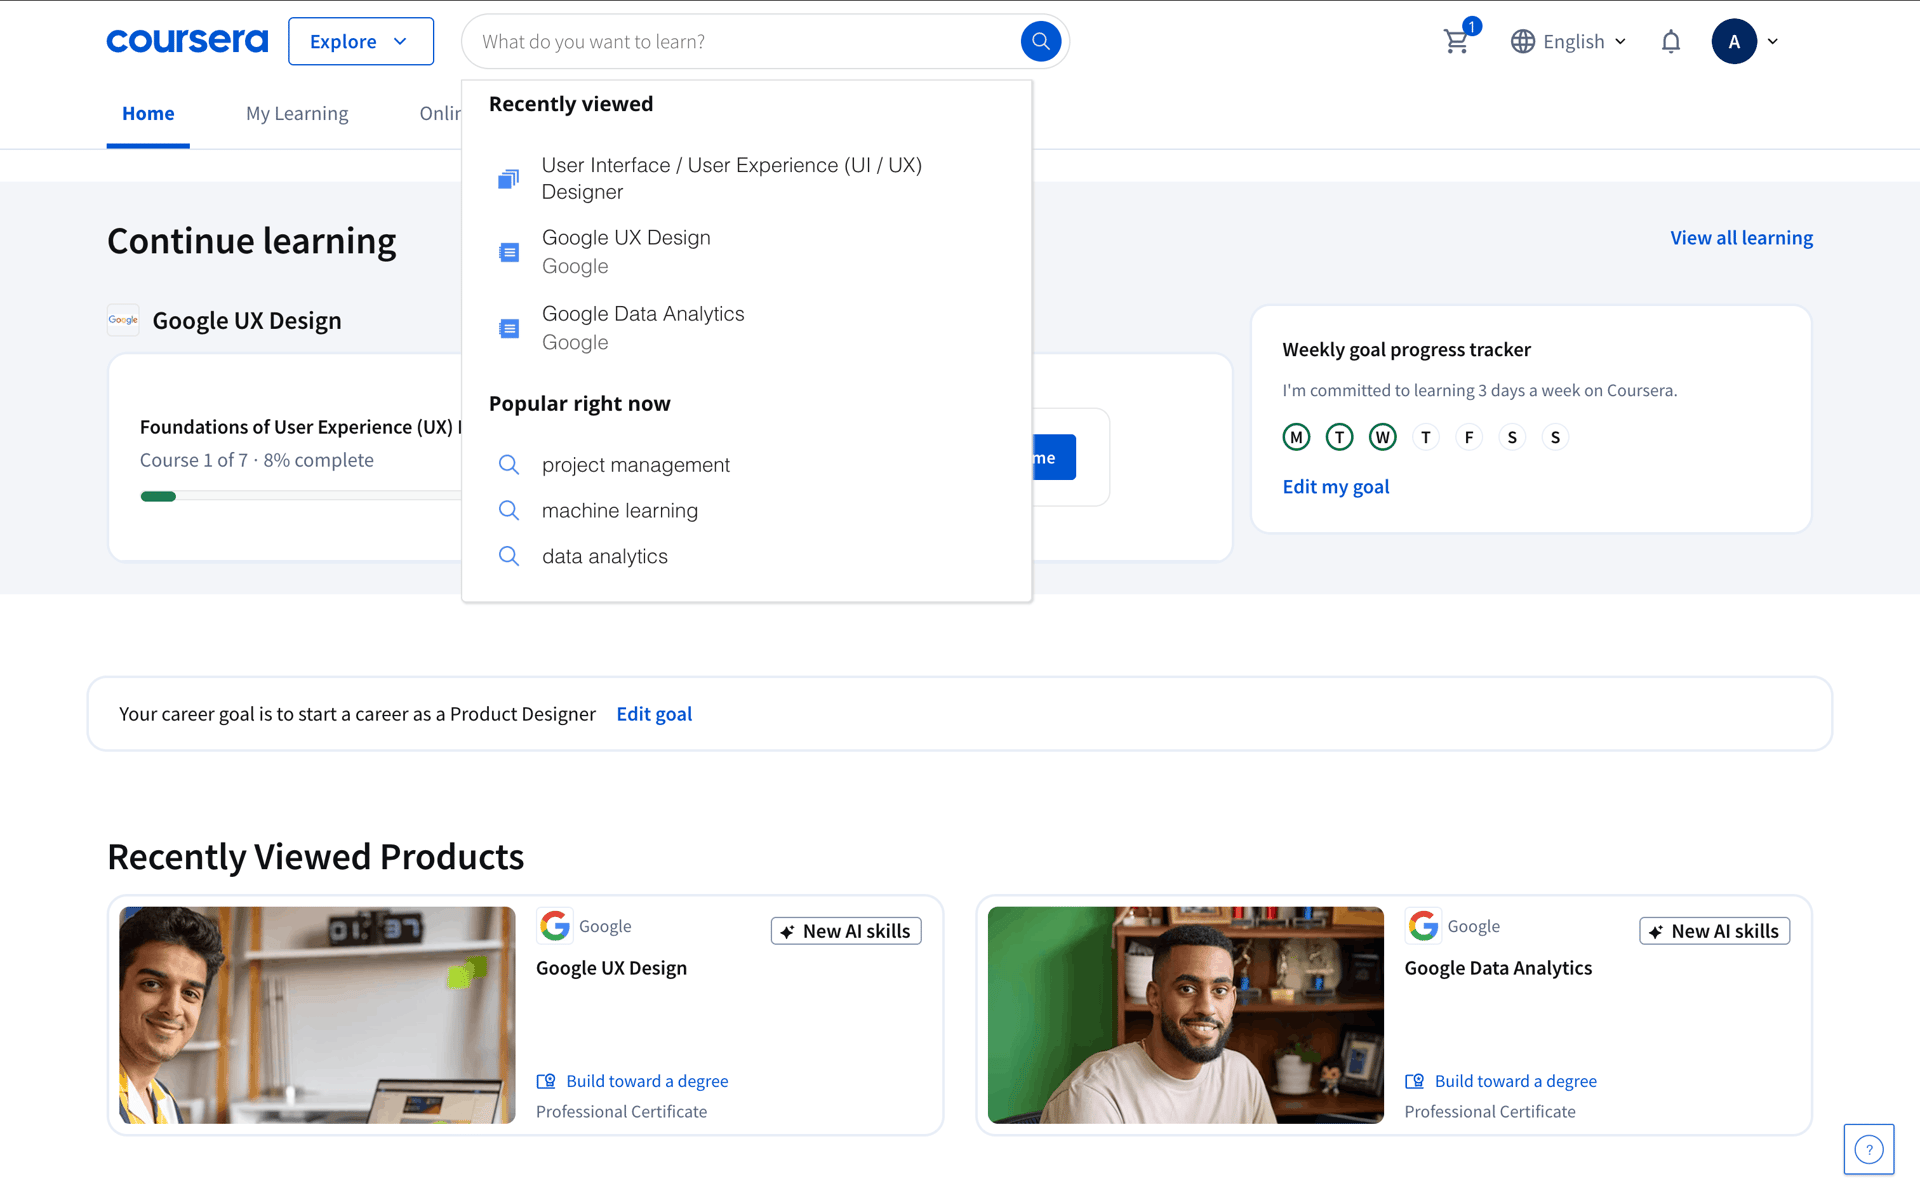This screenshot has width=1920, height=1200.
Task: Open the Google UX Design card thumbnail
Action: 317,1015
